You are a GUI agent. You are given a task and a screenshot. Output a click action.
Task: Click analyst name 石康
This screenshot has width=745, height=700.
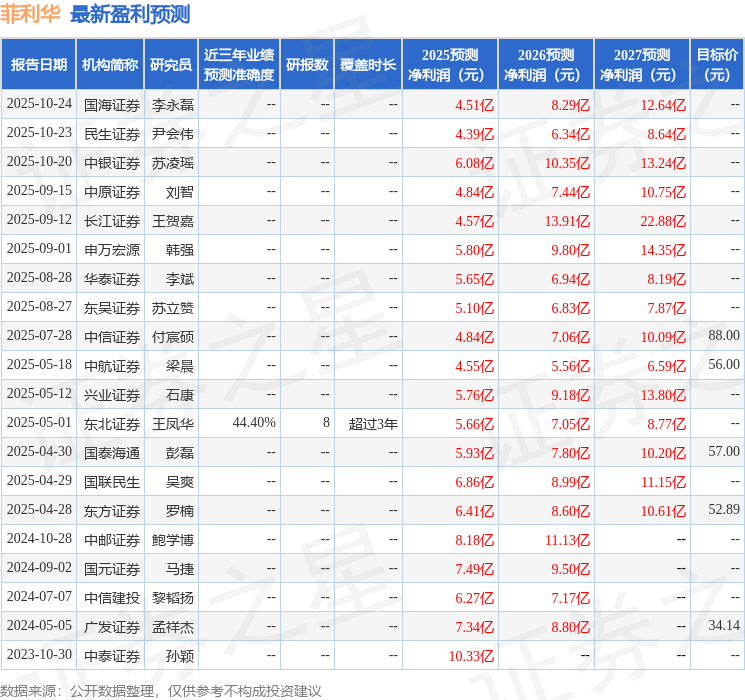[x=180, y=394]
